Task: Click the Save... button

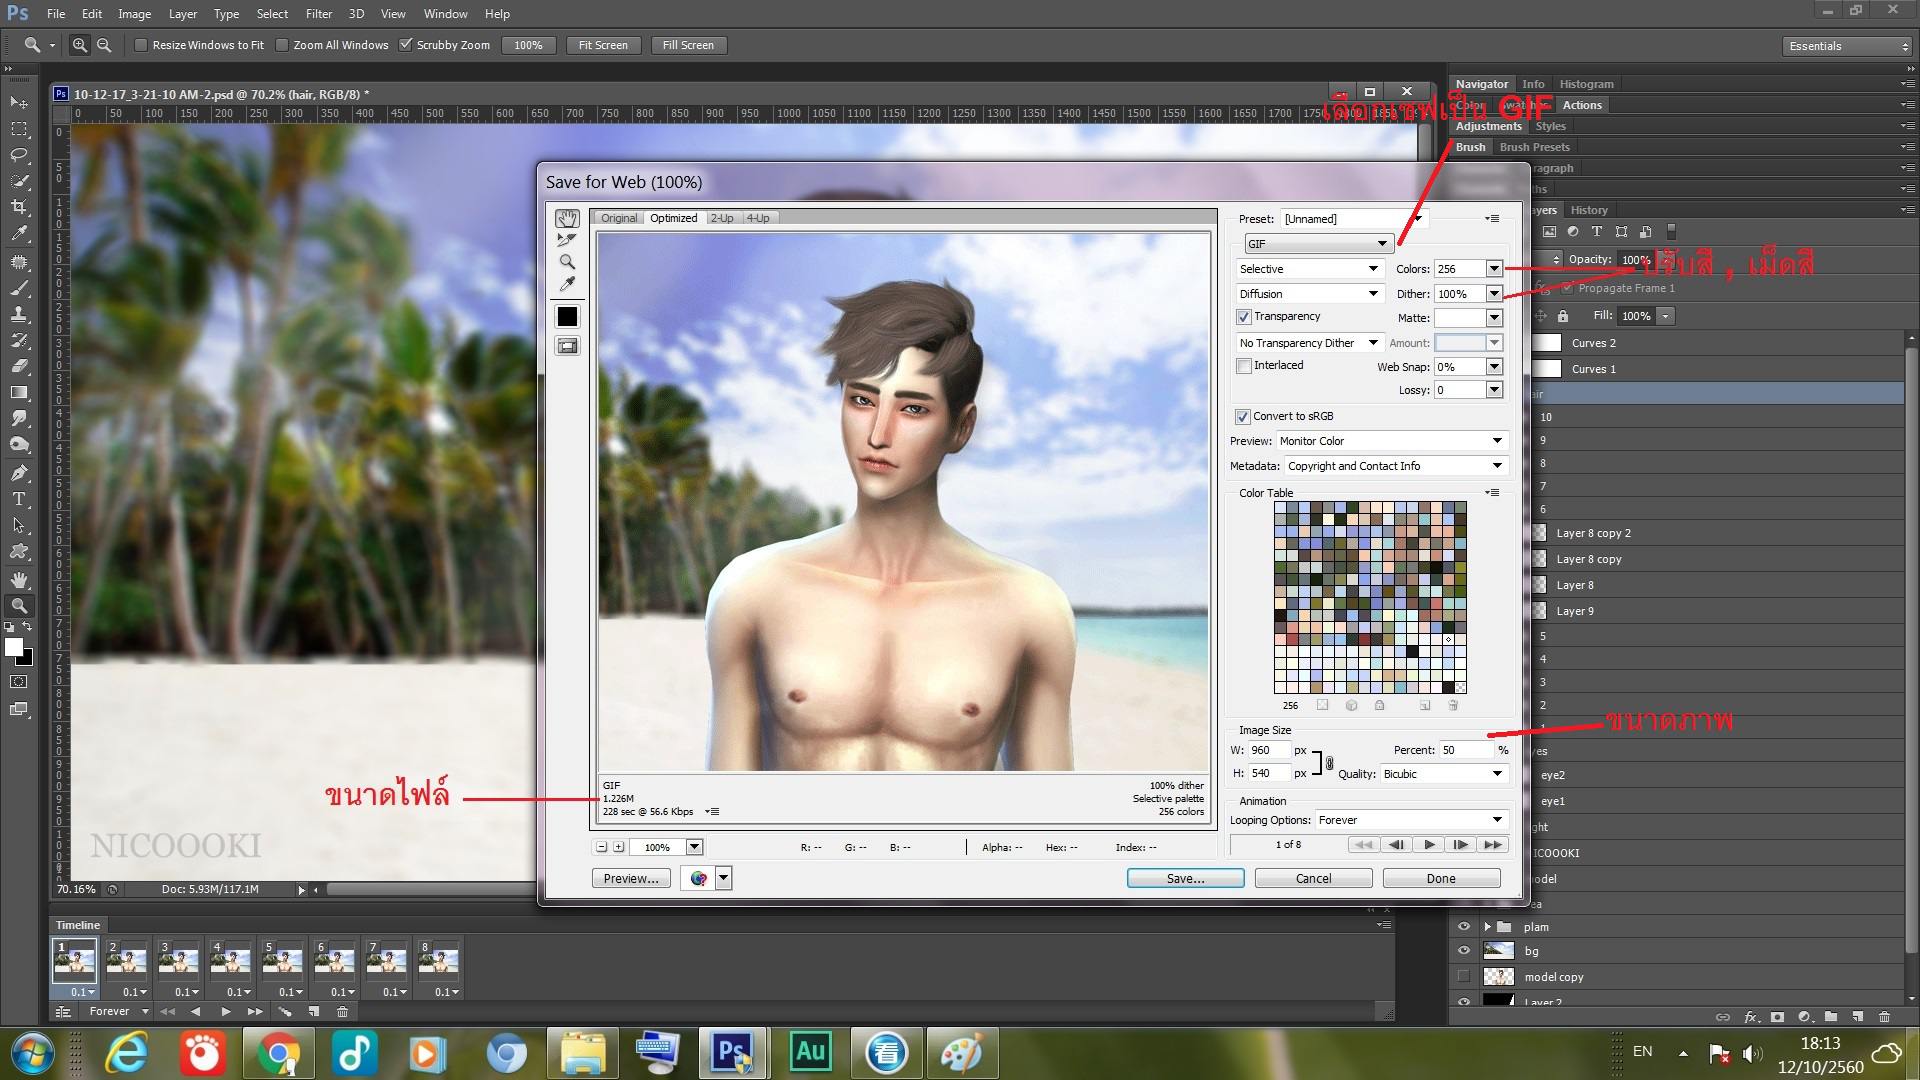Action: point(1185,878)
